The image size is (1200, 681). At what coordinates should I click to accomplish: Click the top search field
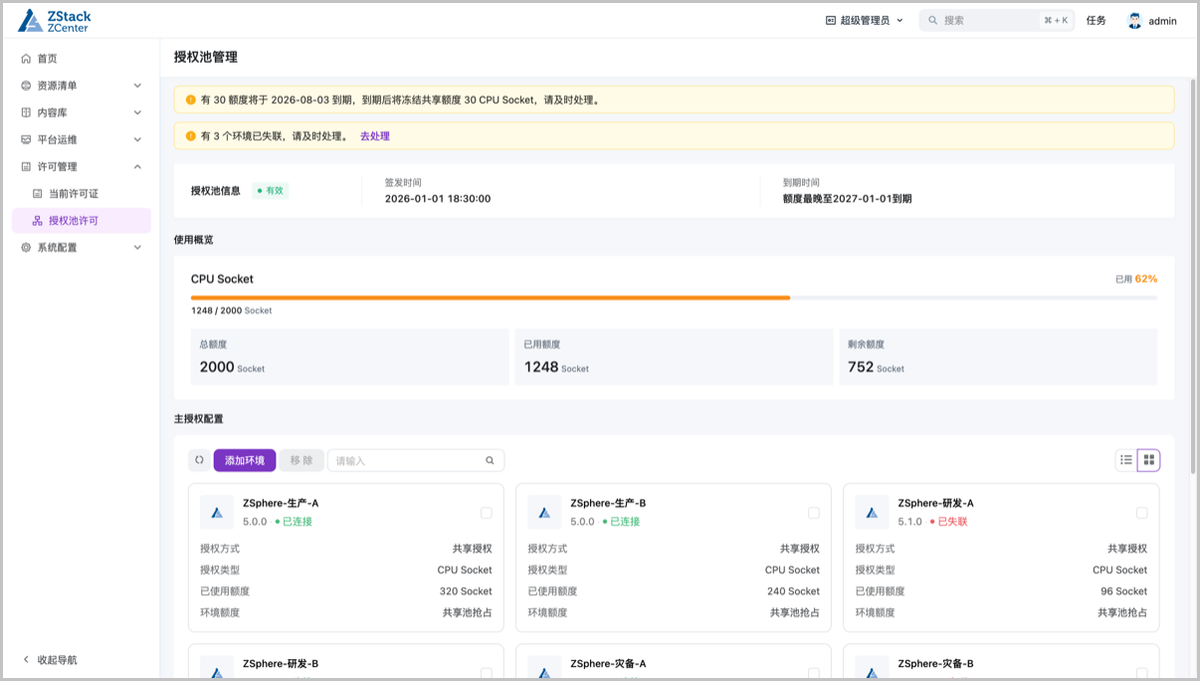[997, 20]
